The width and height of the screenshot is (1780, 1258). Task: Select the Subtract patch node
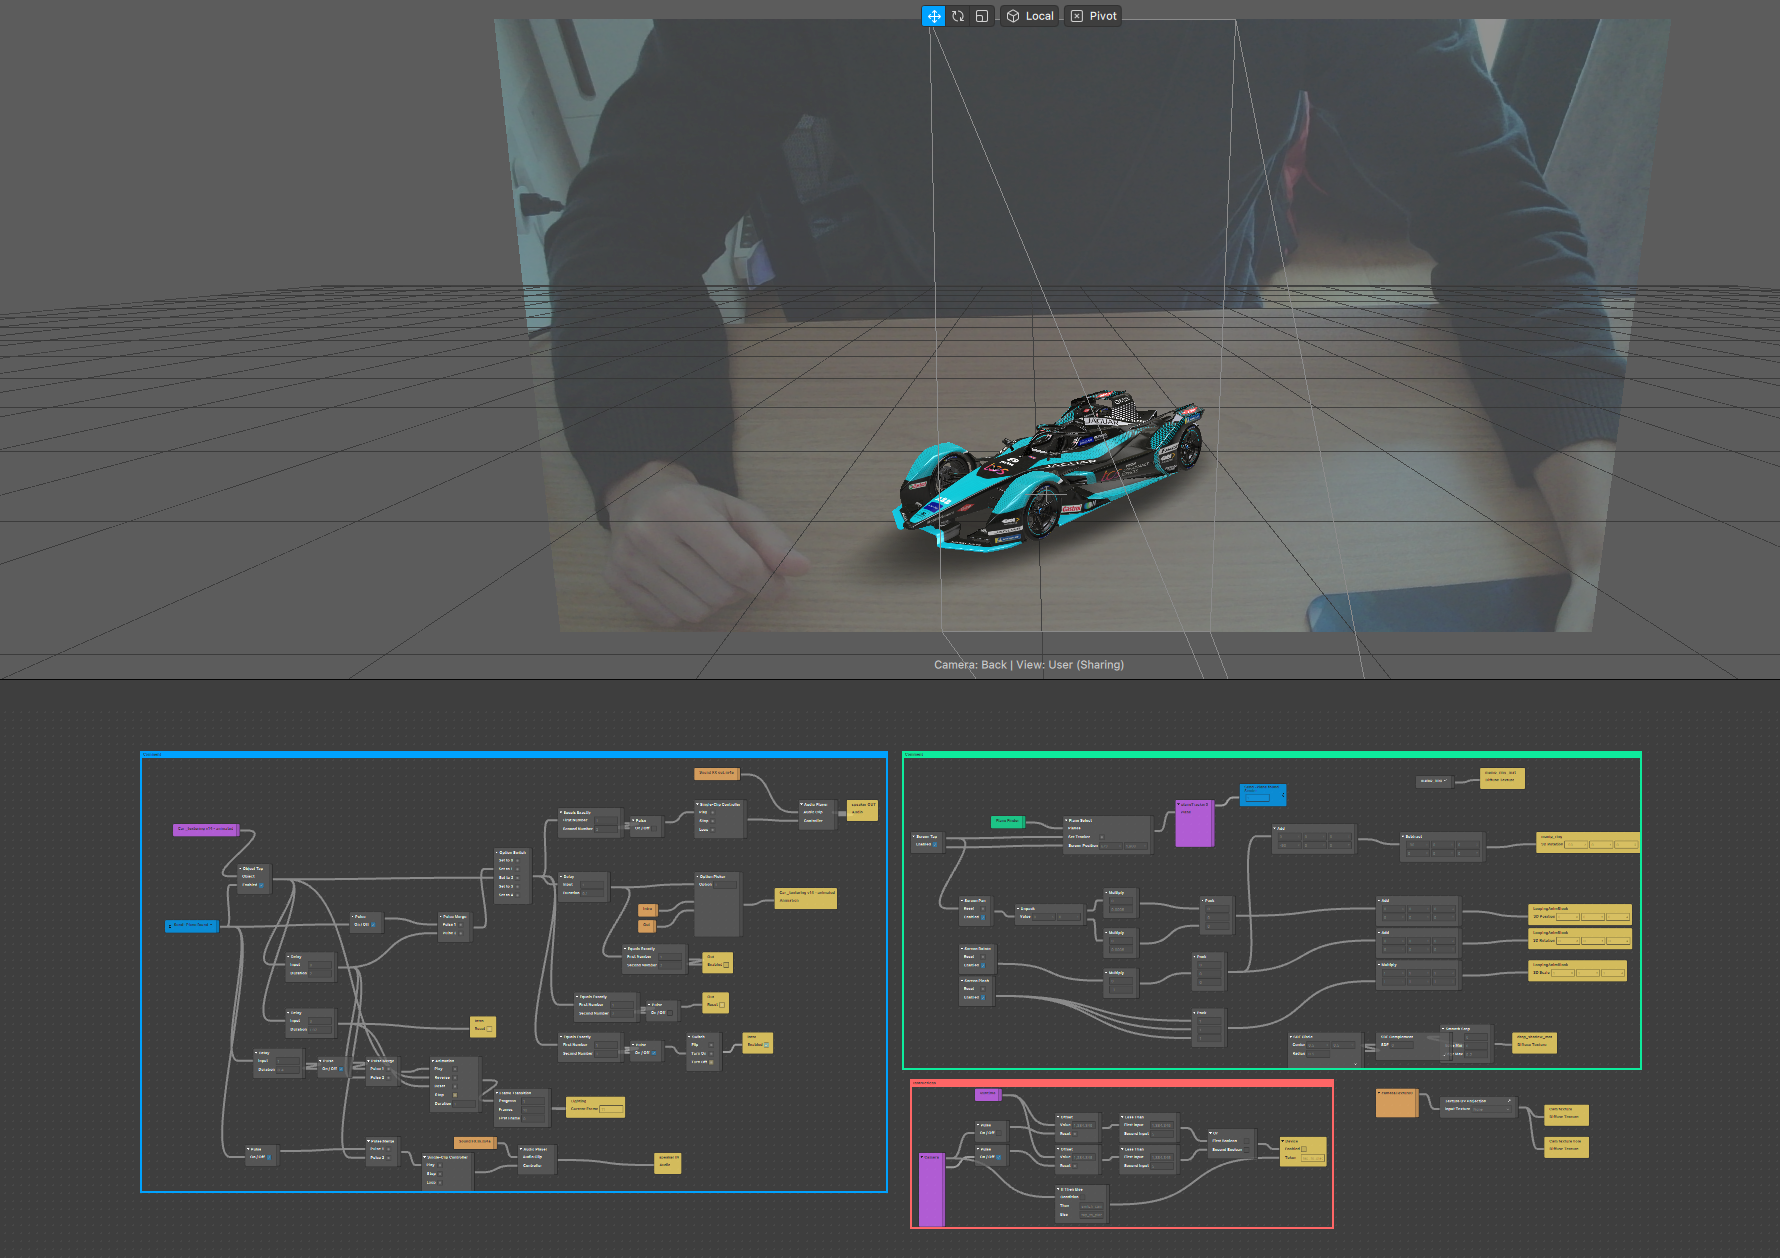point(1442,847)
